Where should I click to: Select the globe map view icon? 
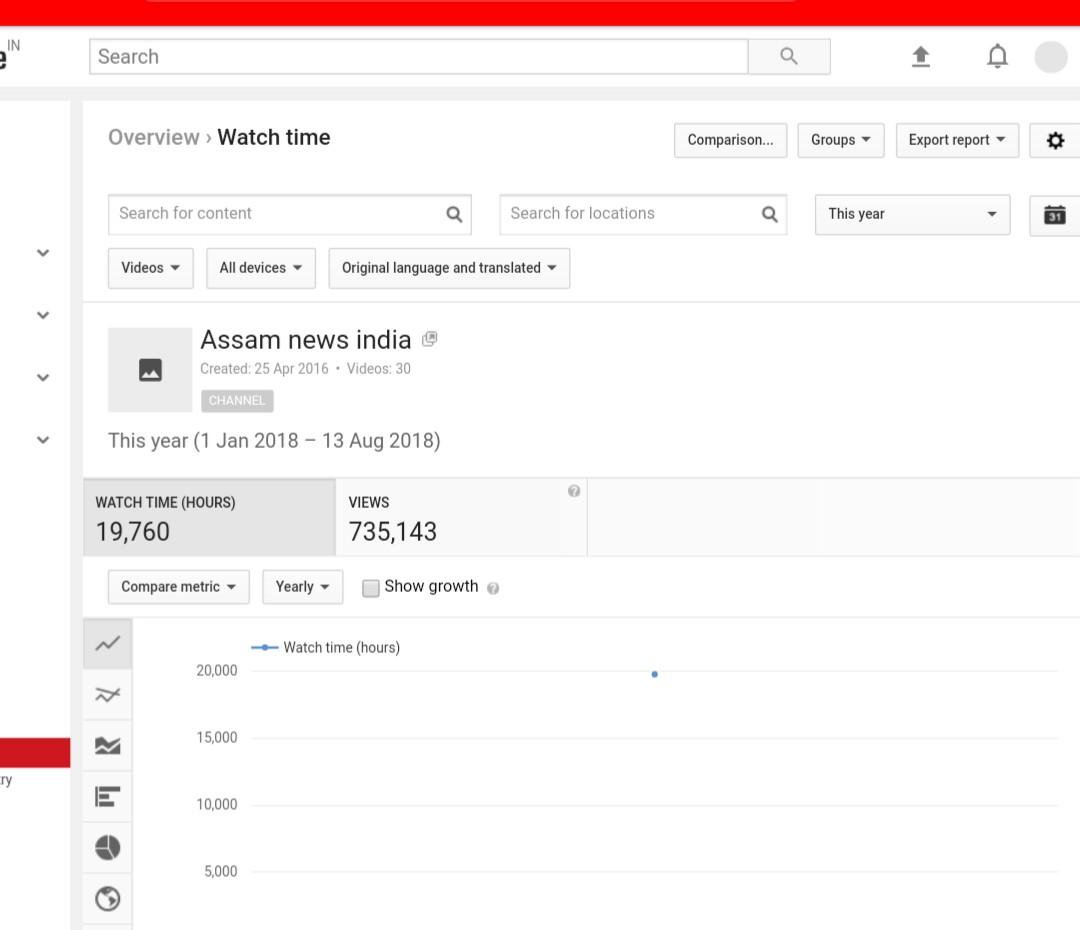[107, 898]
